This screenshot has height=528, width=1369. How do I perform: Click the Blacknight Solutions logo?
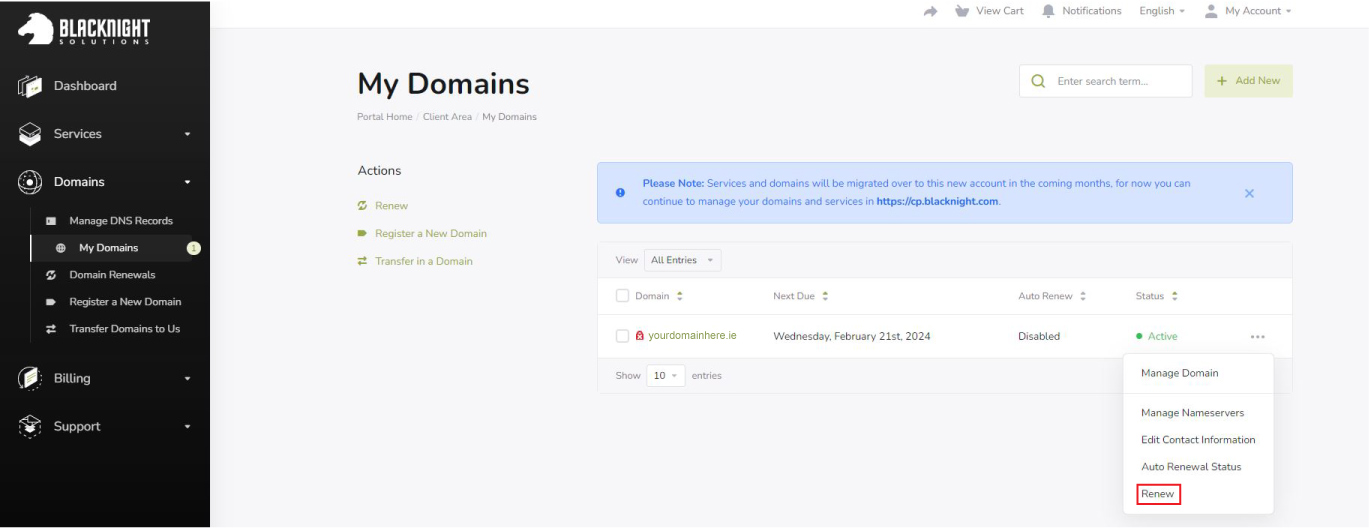coord(85,28)
